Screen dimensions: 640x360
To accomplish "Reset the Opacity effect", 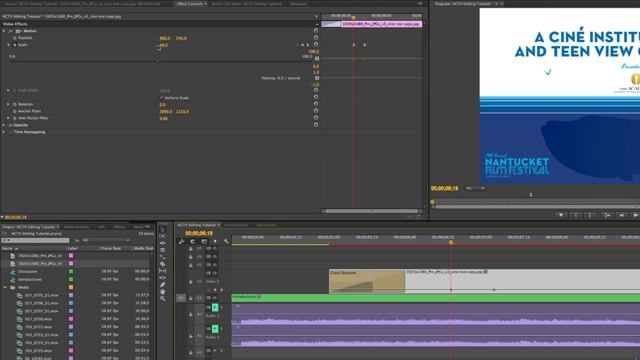I will pyautogui.click(x=316, y=124).
